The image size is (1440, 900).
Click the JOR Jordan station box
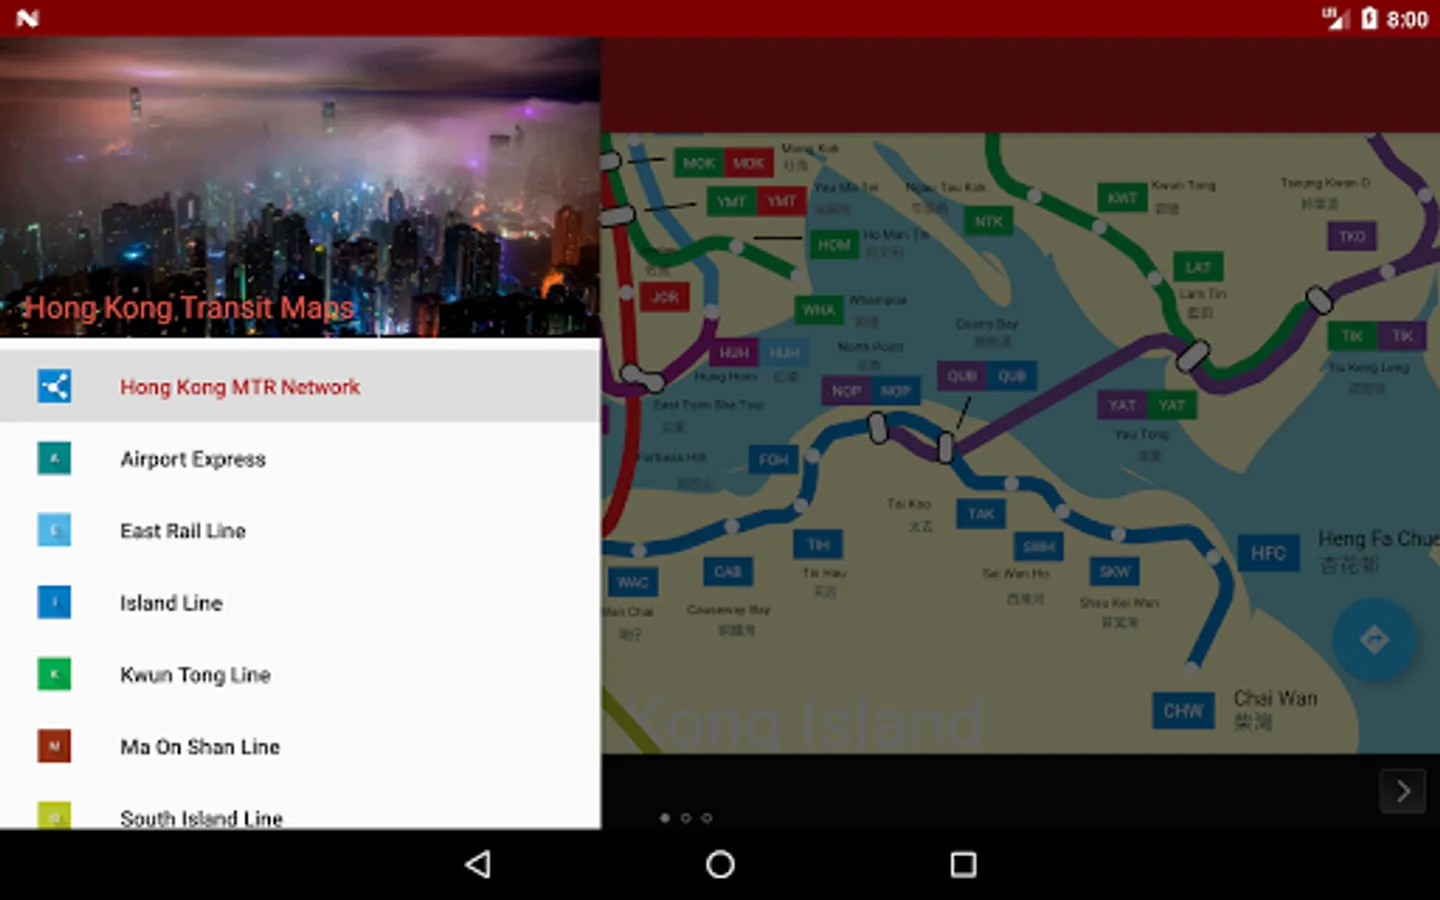pos(665,297)
